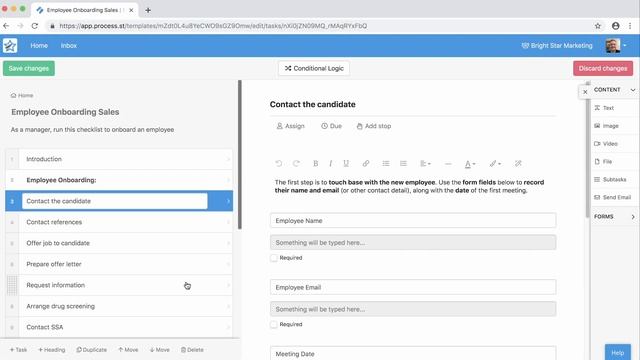Screen dimensions: 640x360
Task: Open Conditional Logic settings
Action: 314,68
